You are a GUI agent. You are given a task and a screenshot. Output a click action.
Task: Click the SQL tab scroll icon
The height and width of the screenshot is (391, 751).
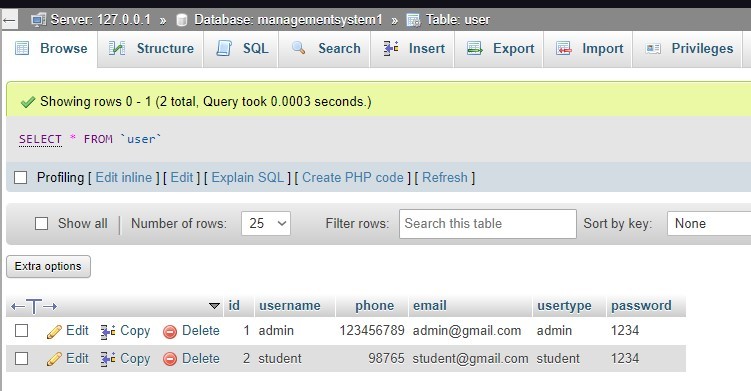click(x=224, y=48)
